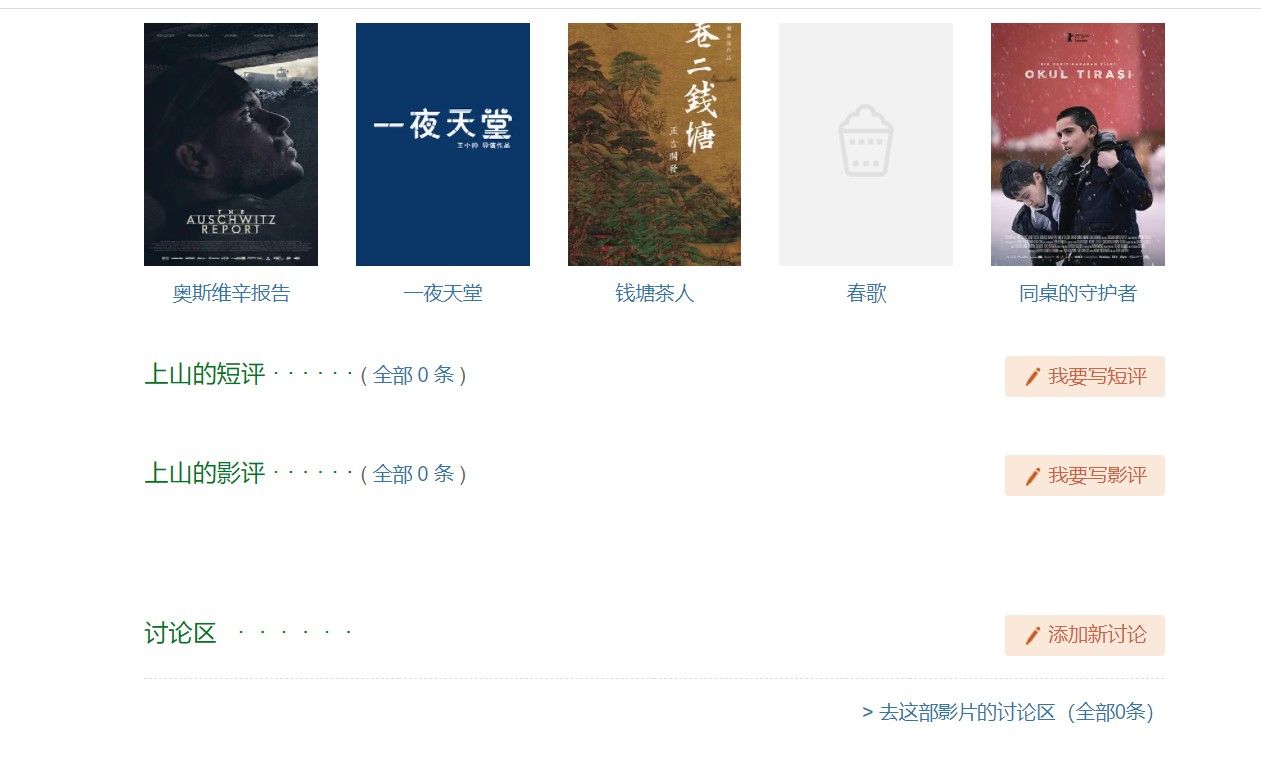Image resolution: width=1261 pixels, height=776 pixels.
Task: Open the 钱塘茶人 painting poster
Action: pos(654,144)
